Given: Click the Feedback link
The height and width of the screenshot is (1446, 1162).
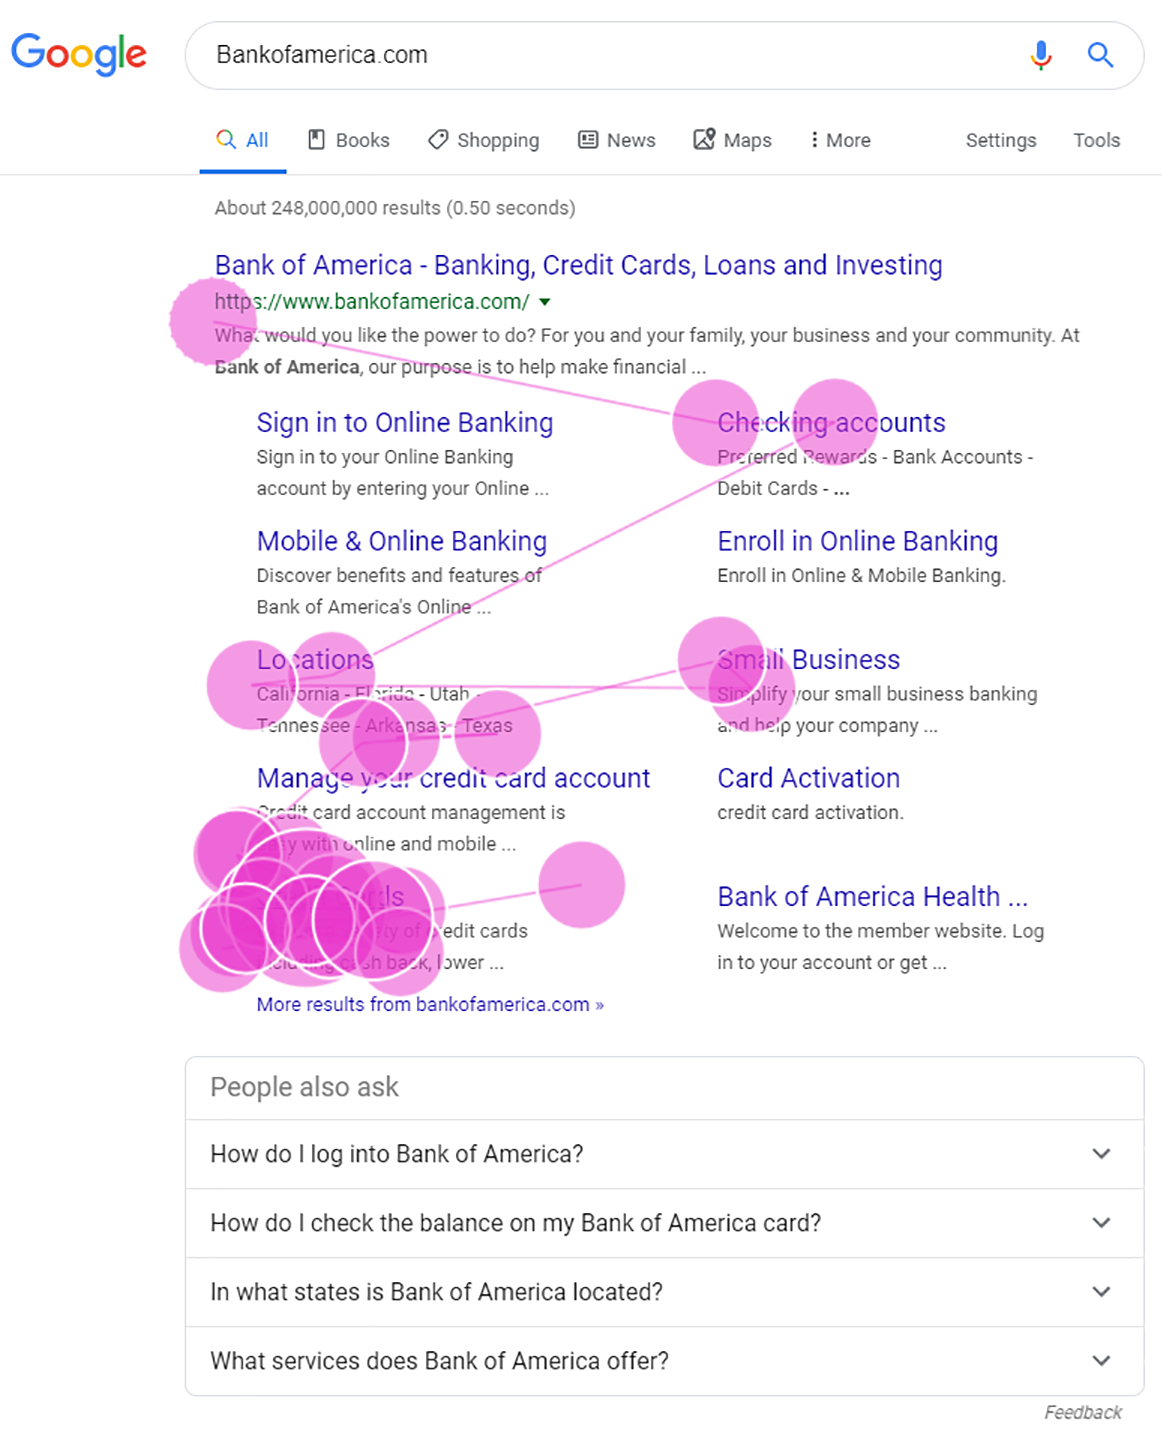Looking at the screenshot, I should coord(1082,1412).
